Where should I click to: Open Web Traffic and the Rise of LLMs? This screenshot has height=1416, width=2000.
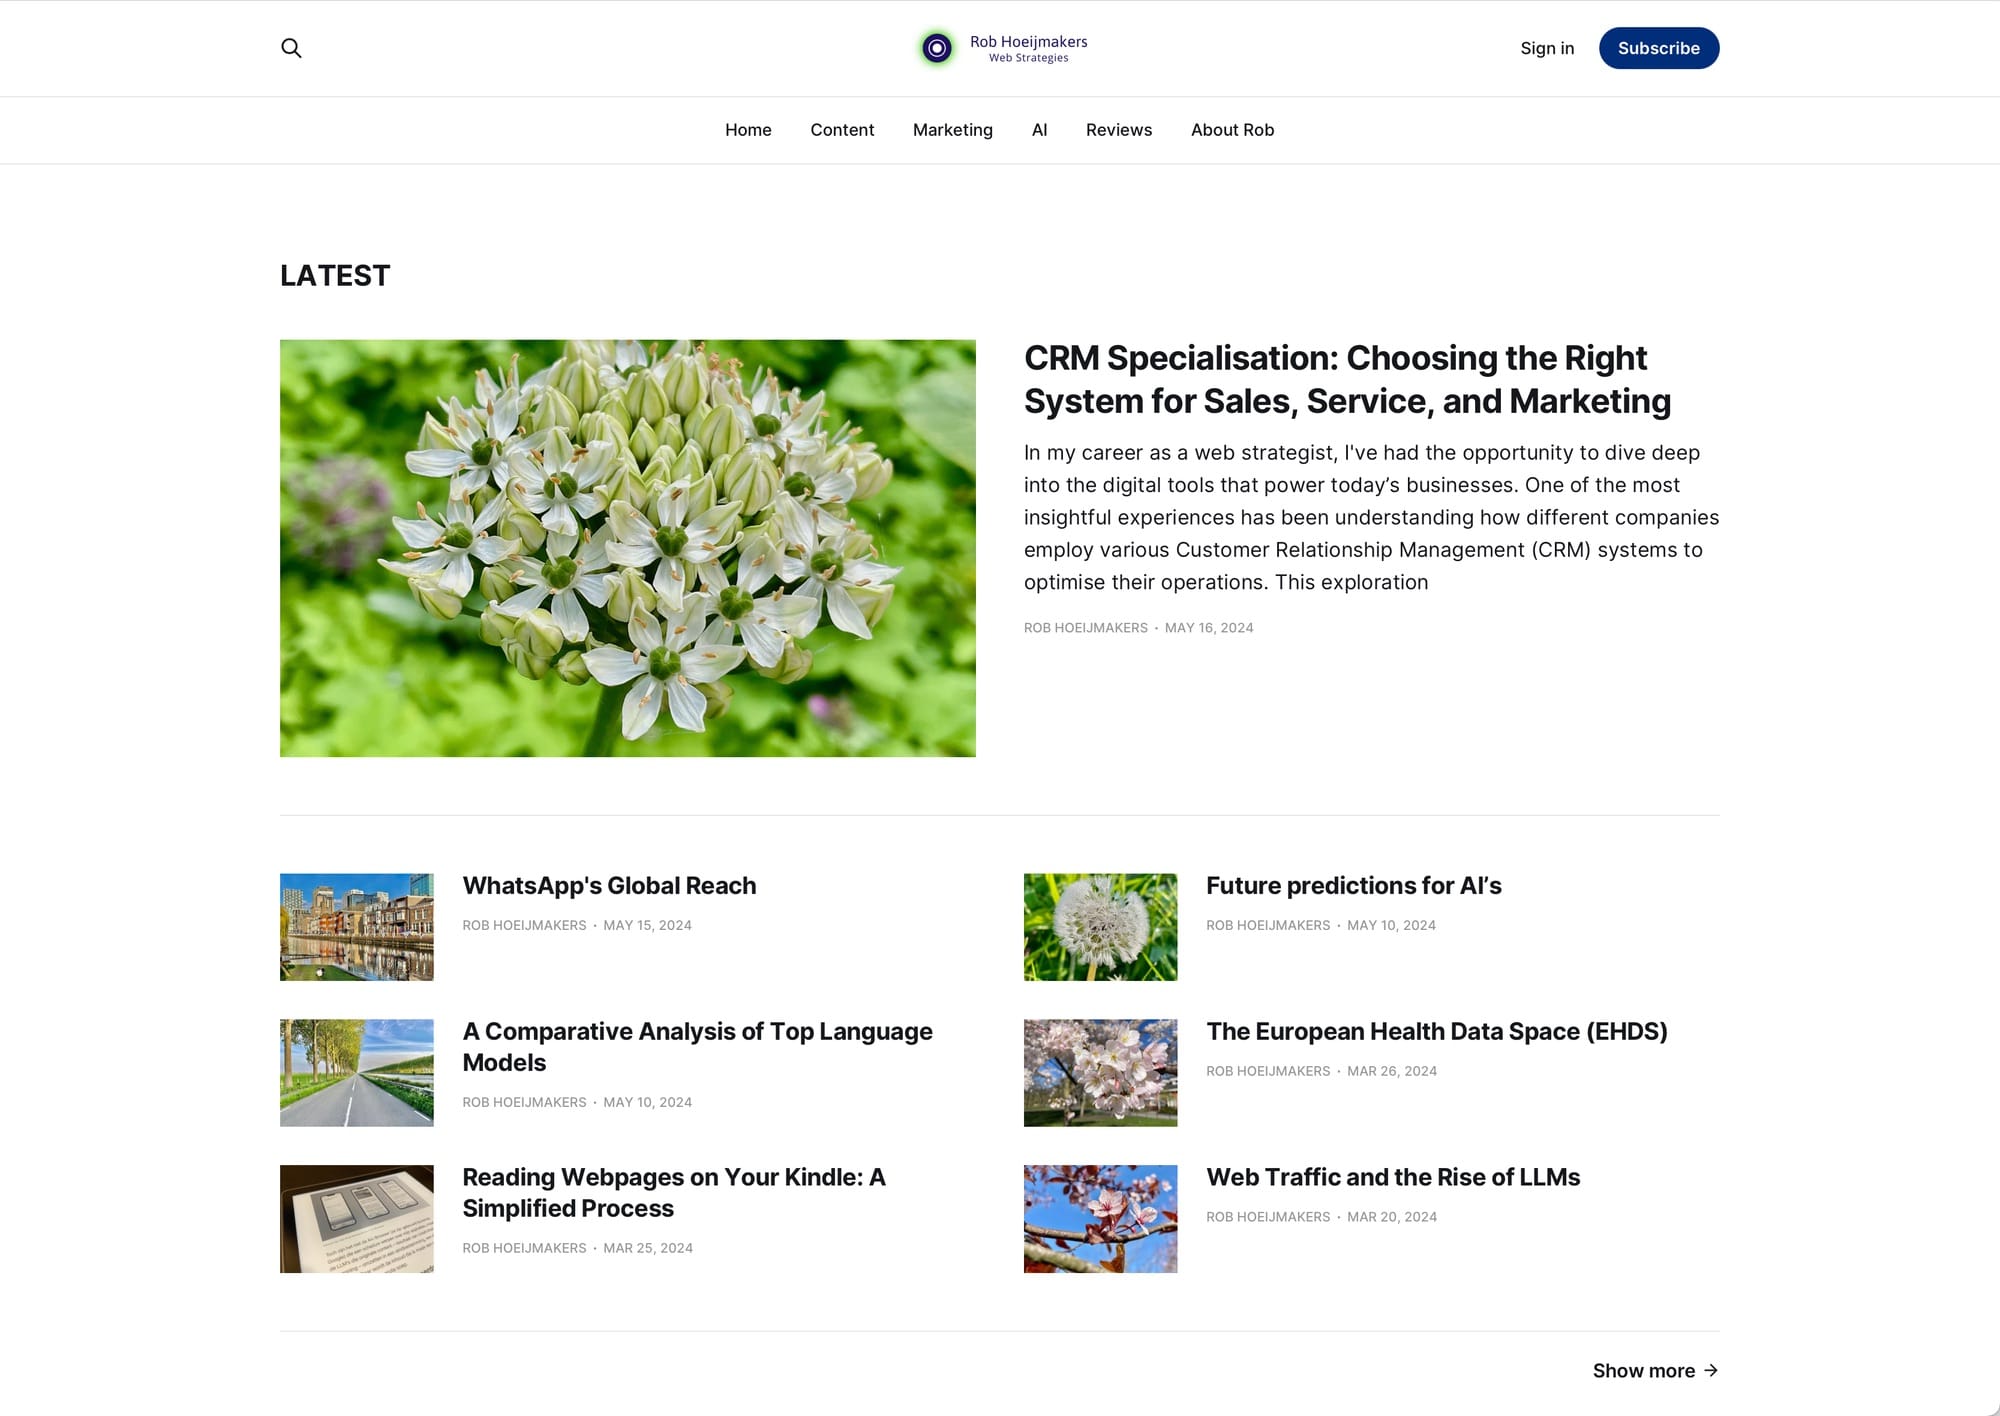click(x=1392, y=1178)
